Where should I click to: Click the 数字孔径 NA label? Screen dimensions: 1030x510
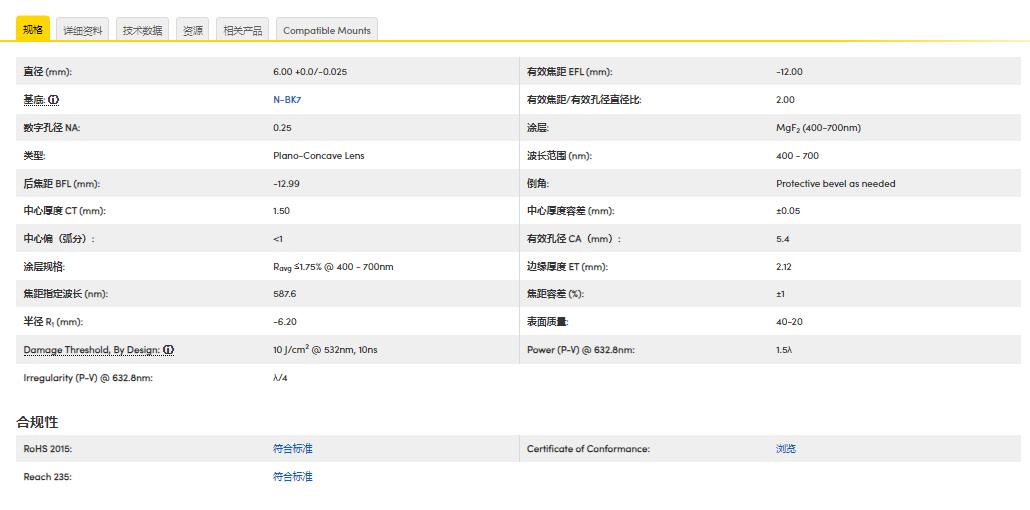pyautogui.click(x=52, y=128)
